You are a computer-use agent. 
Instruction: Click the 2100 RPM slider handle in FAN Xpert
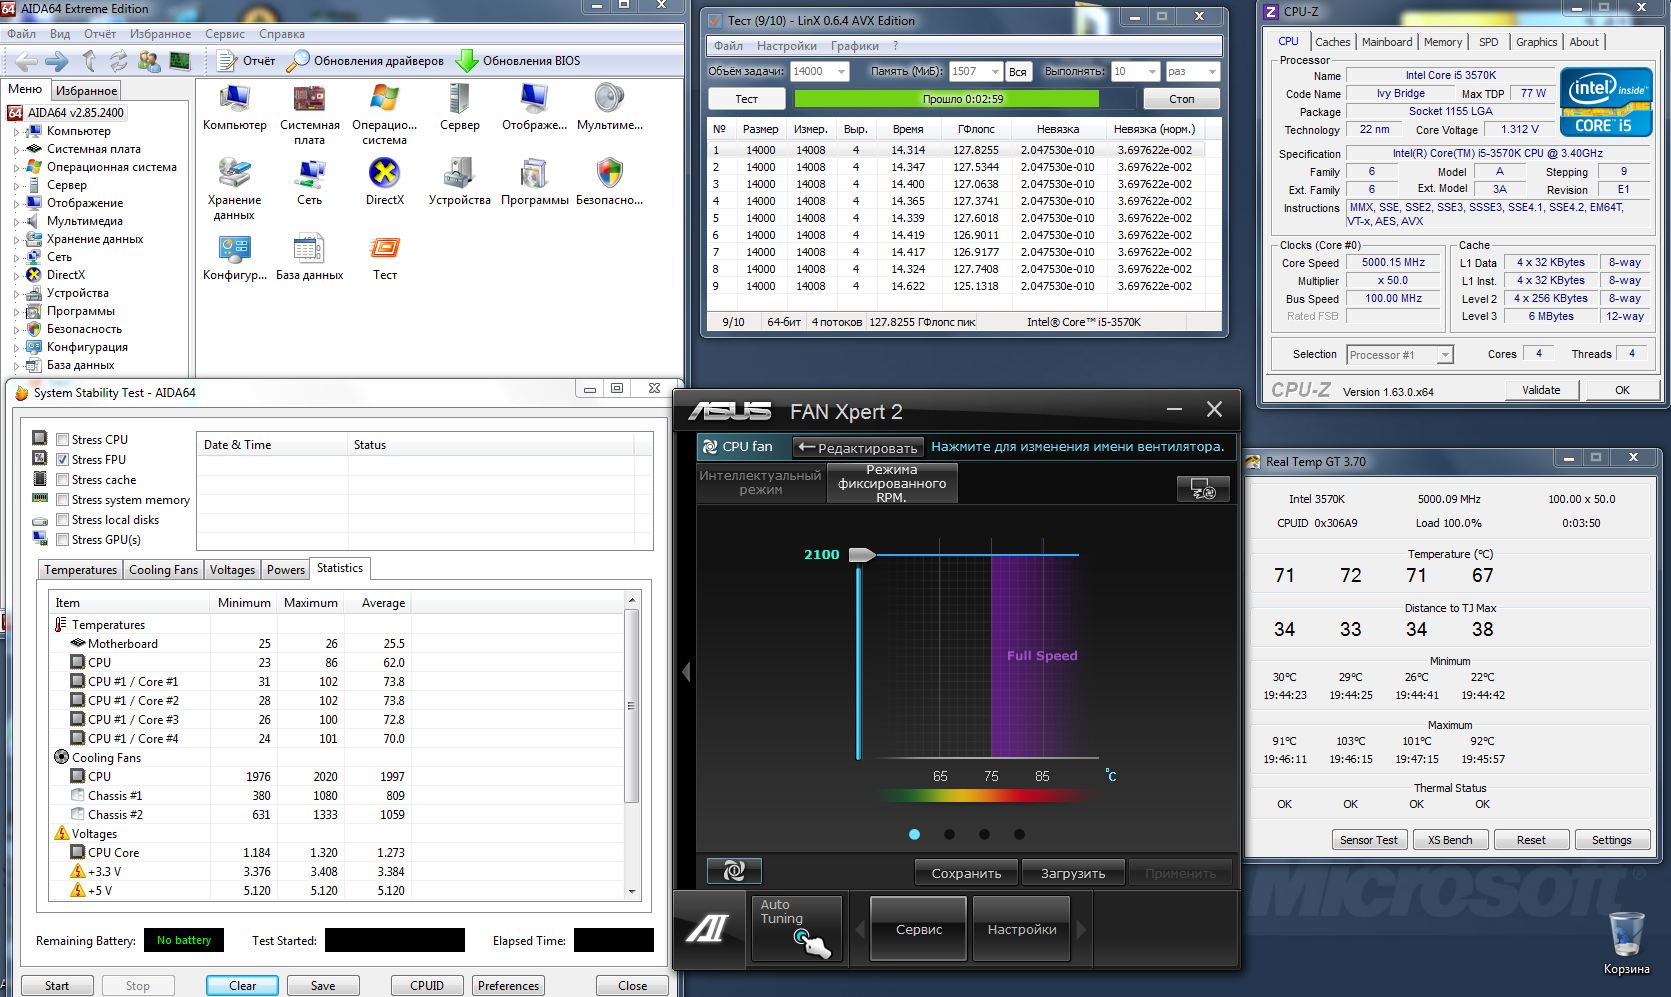862,555
